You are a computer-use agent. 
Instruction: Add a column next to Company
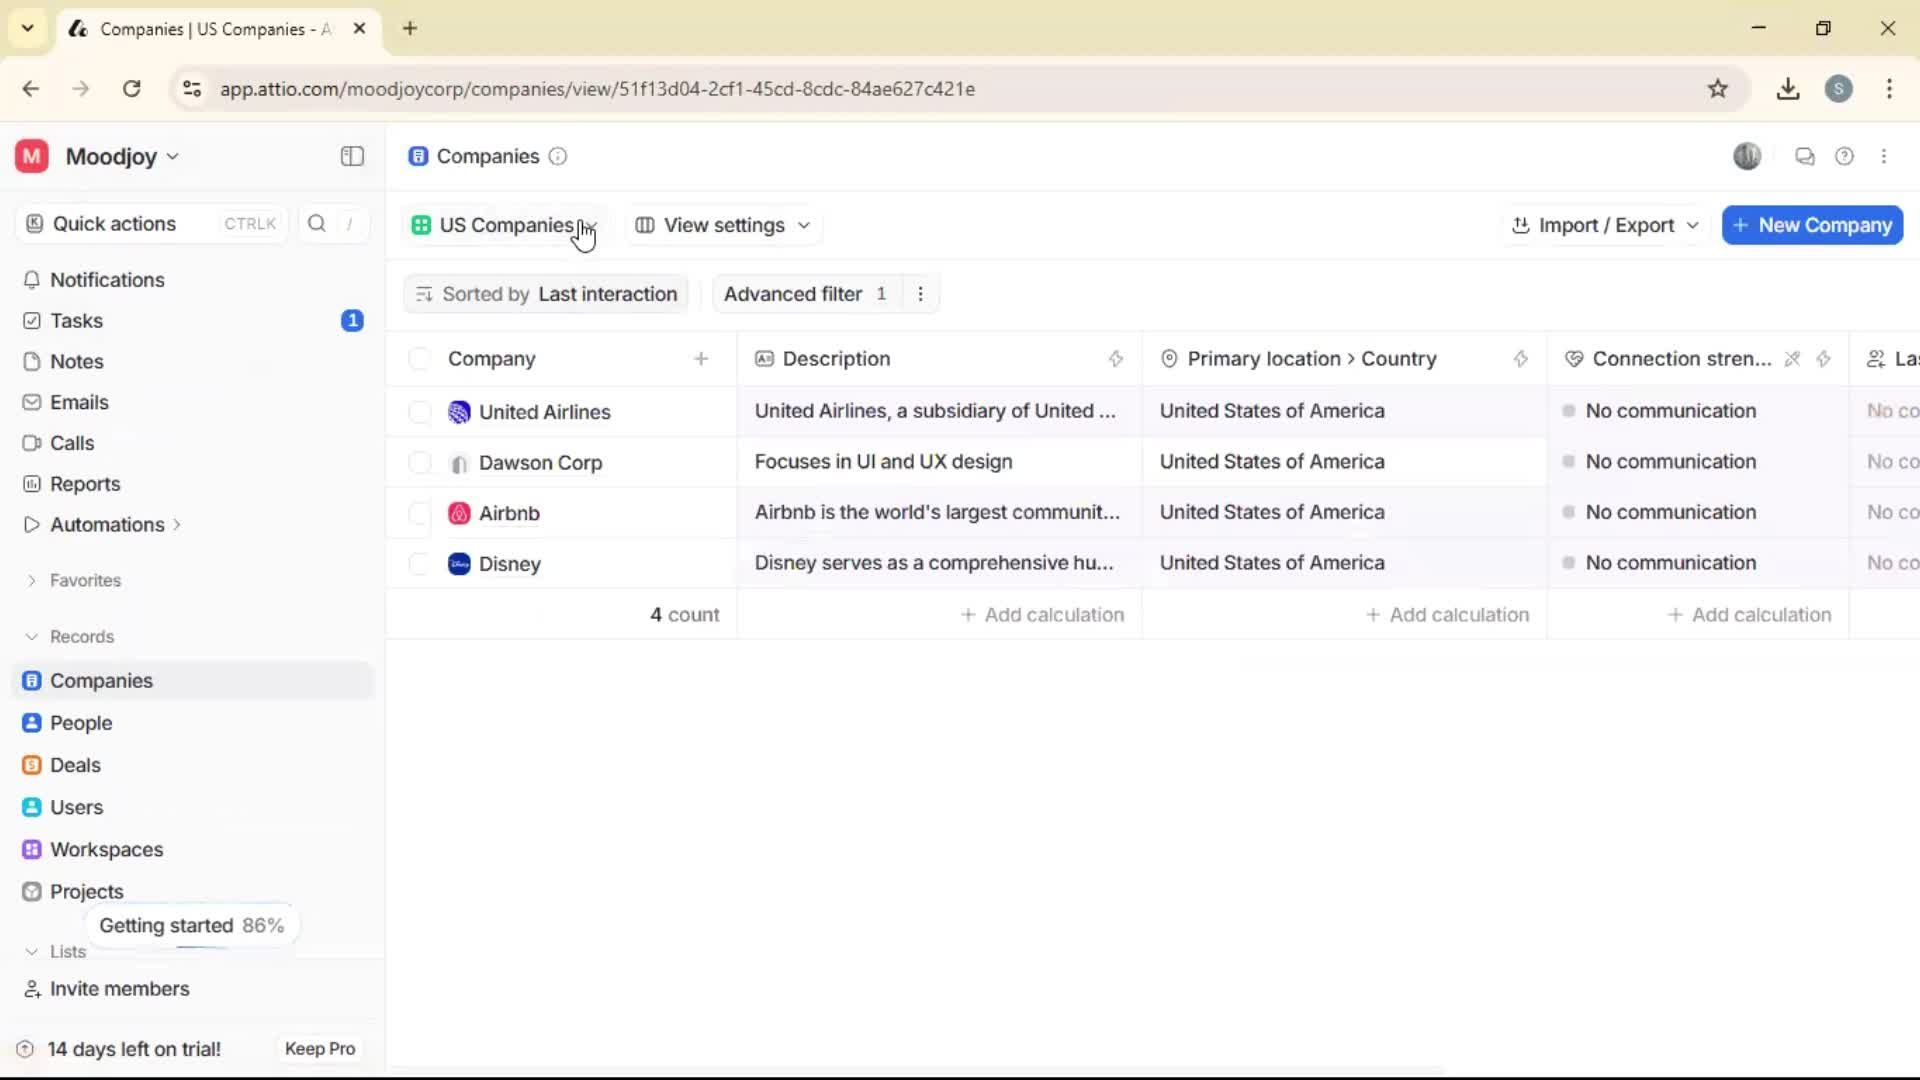point(701,359)
